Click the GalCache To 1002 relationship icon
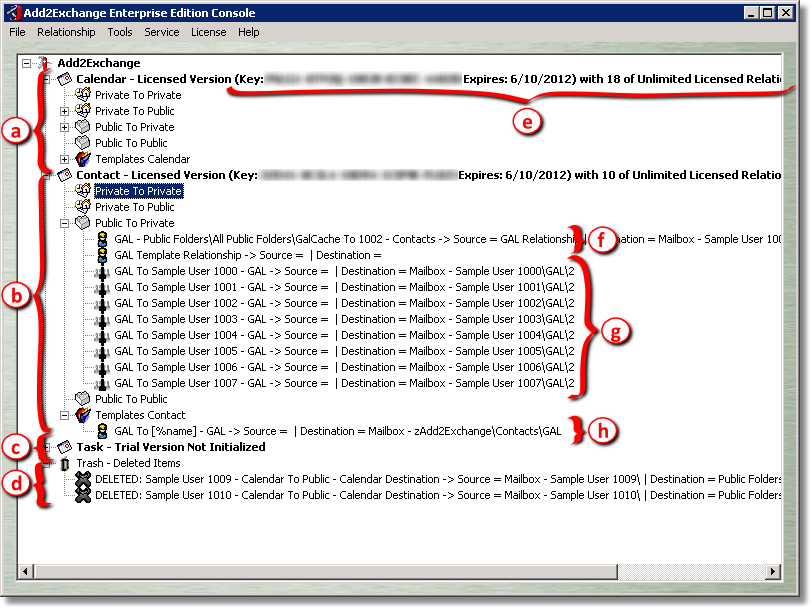Screen dimensions: 812x609 [103, 239]
